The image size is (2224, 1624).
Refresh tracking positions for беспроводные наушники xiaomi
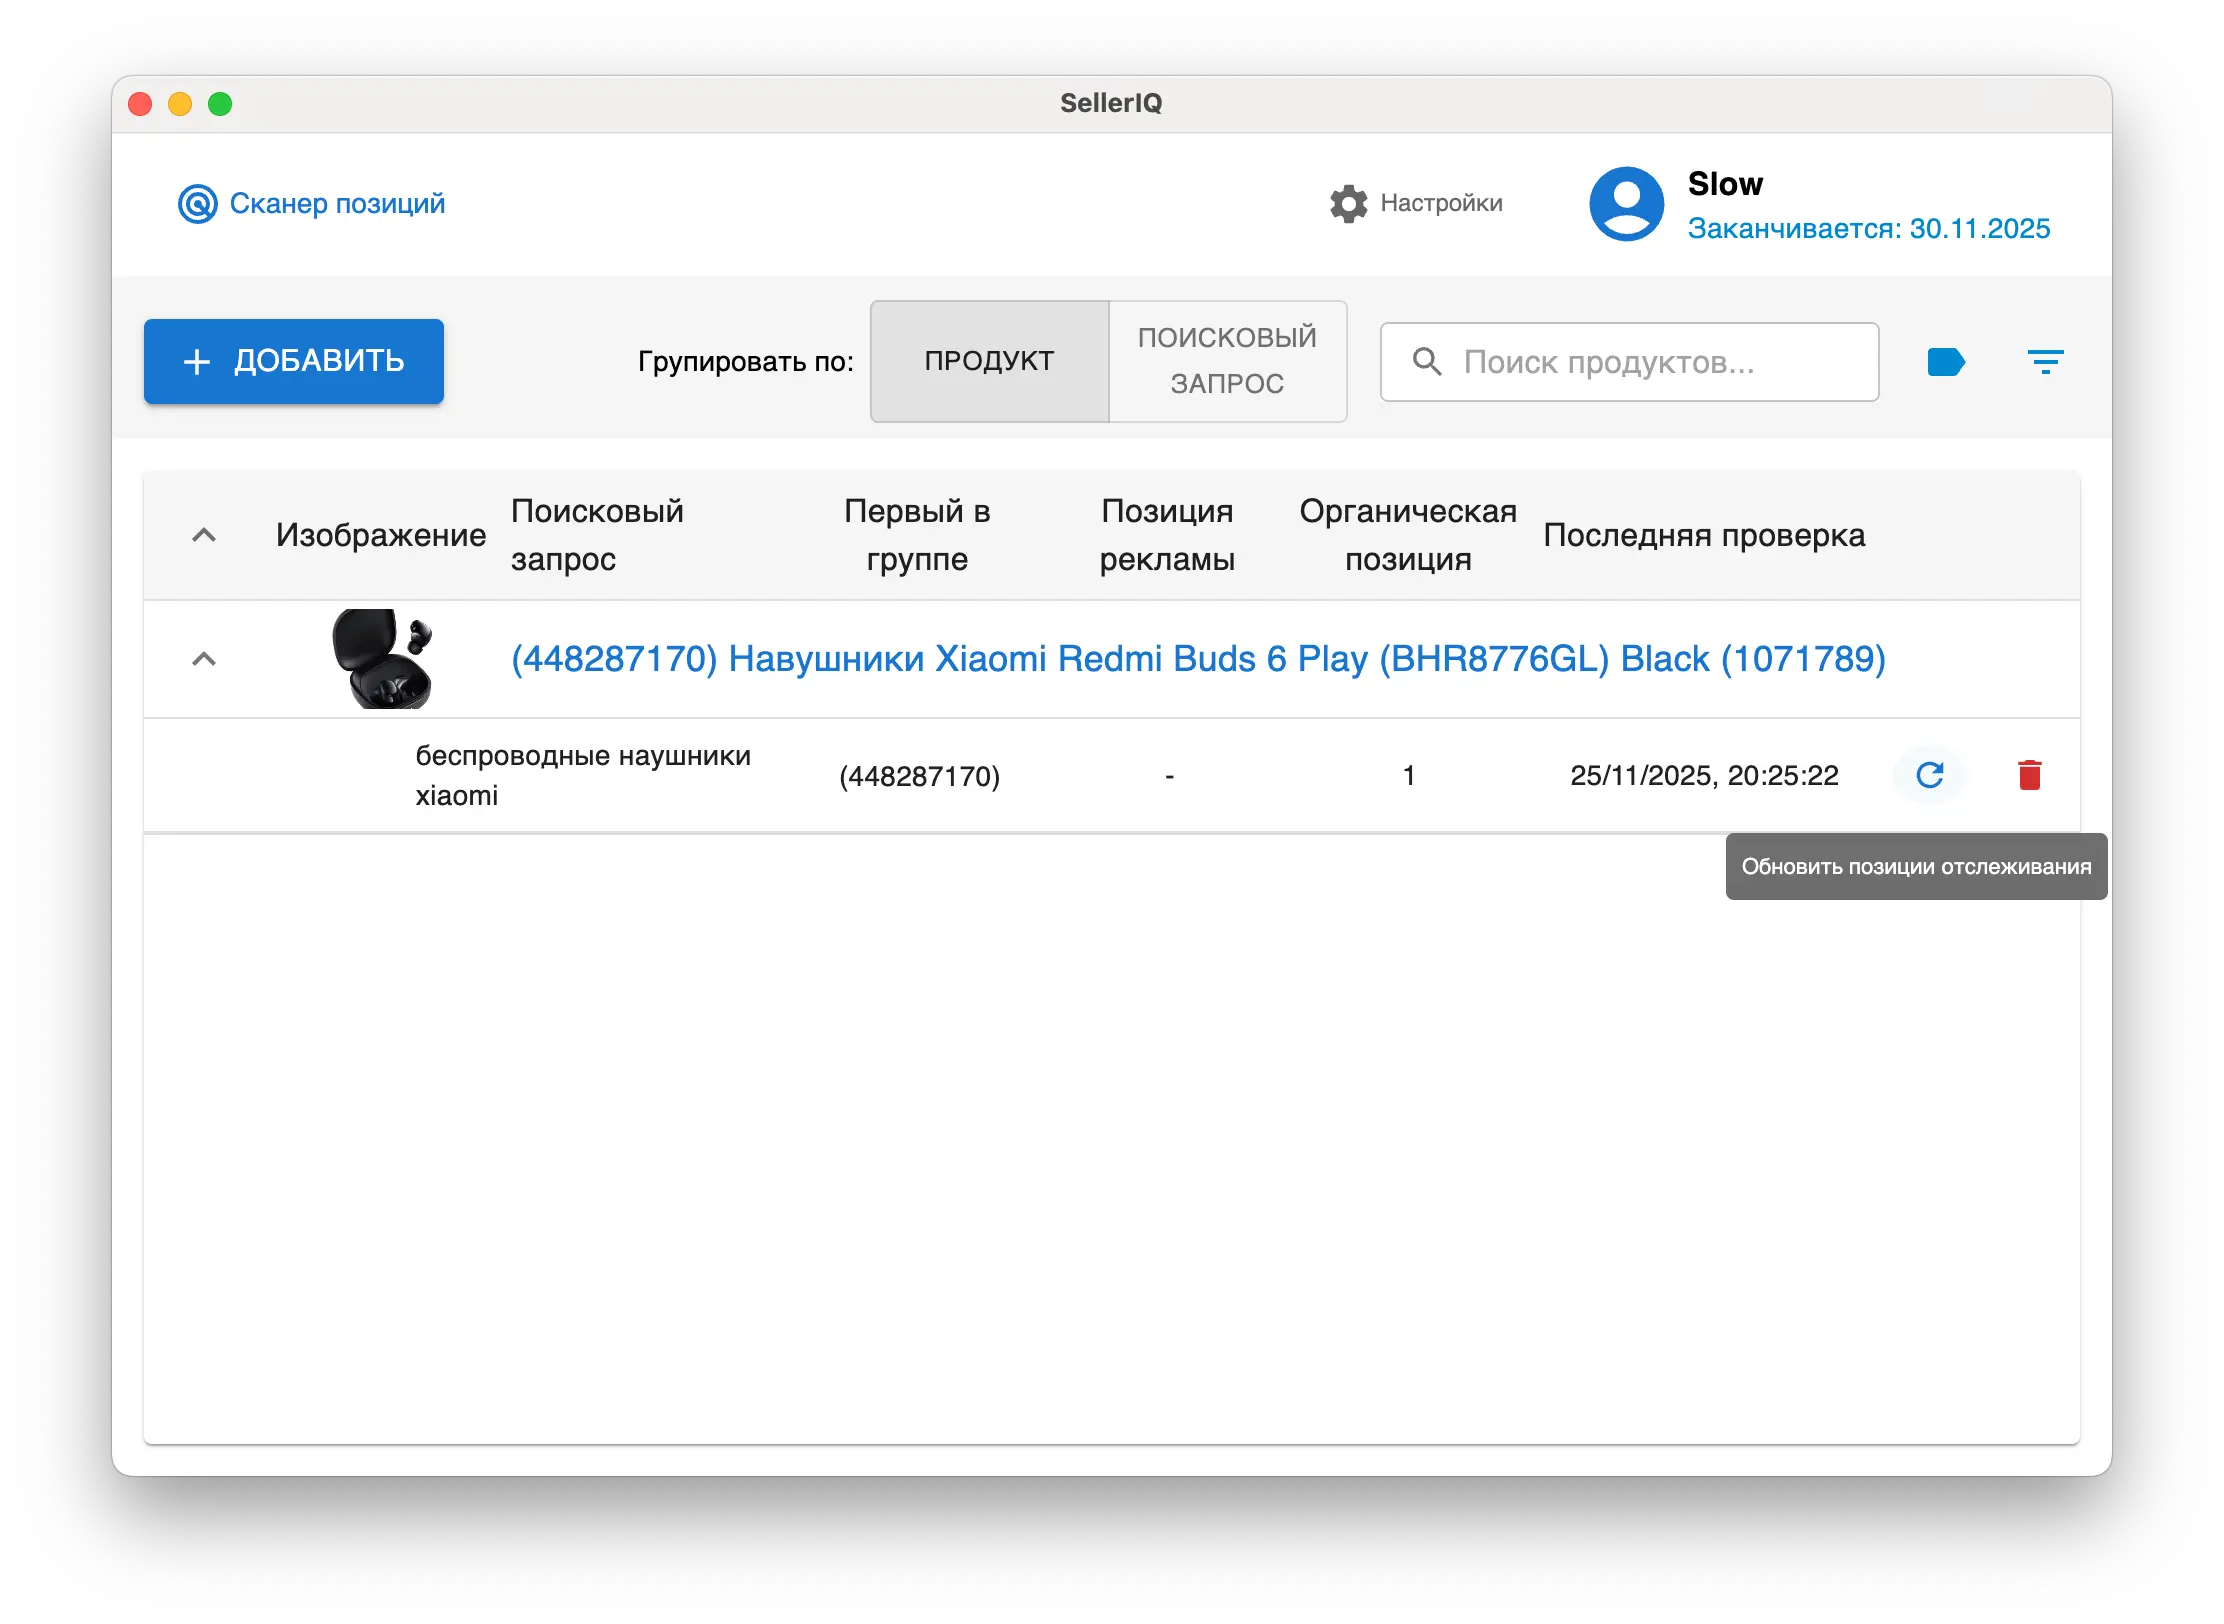pos(1929,775)
